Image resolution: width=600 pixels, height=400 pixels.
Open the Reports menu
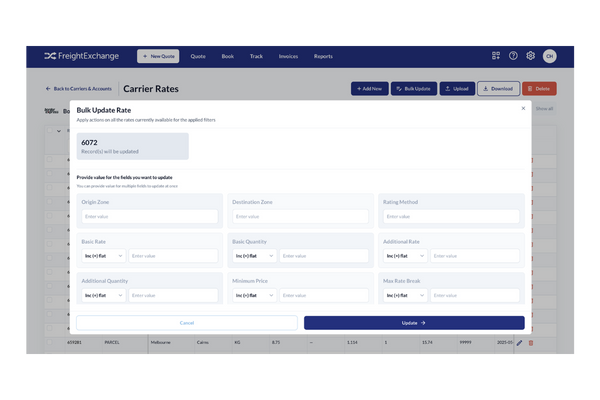pos(323,56)
